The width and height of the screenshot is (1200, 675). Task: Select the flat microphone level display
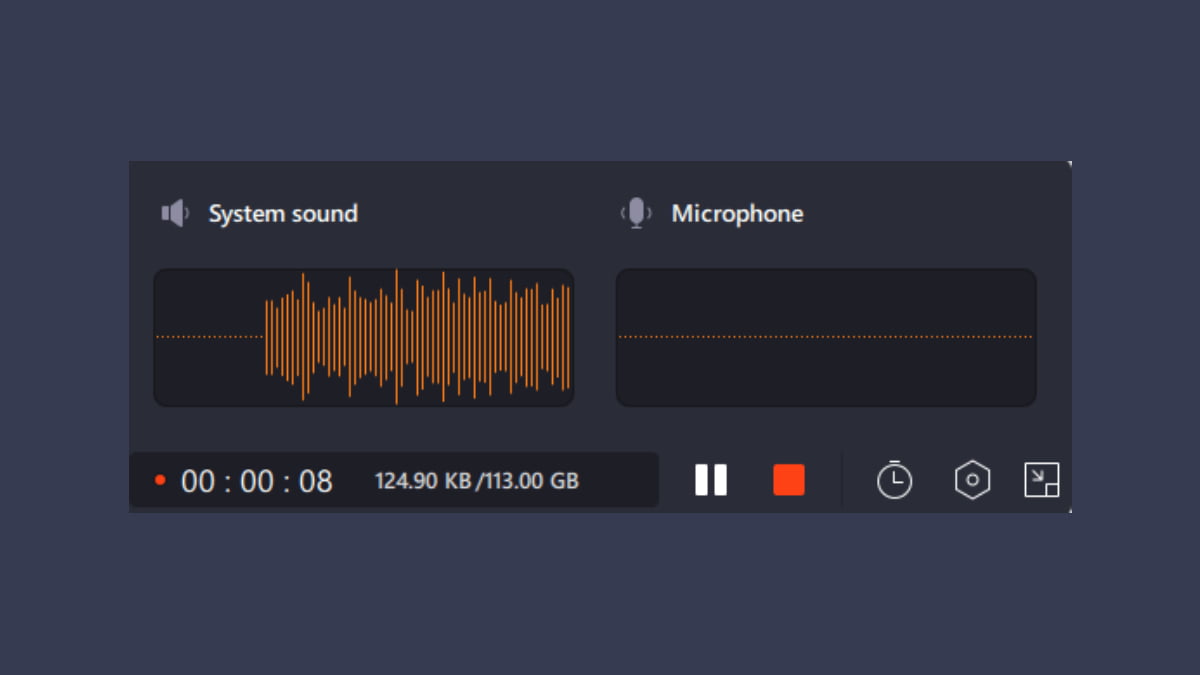point(826,337)
